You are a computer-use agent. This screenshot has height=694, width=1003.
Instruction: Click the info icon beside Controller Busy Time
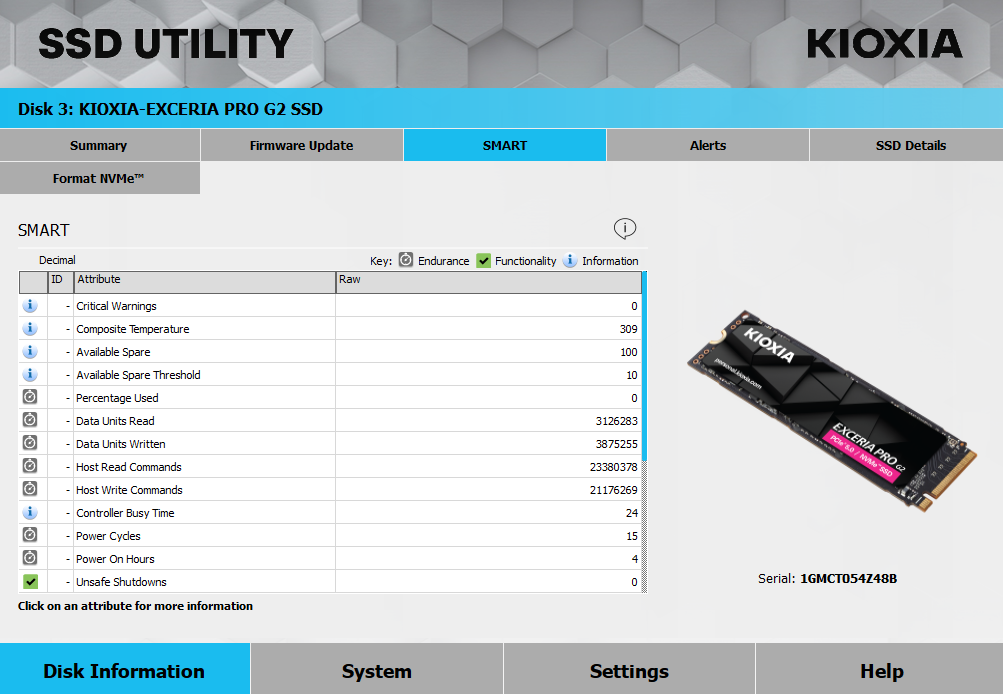[x=29, y=512]
